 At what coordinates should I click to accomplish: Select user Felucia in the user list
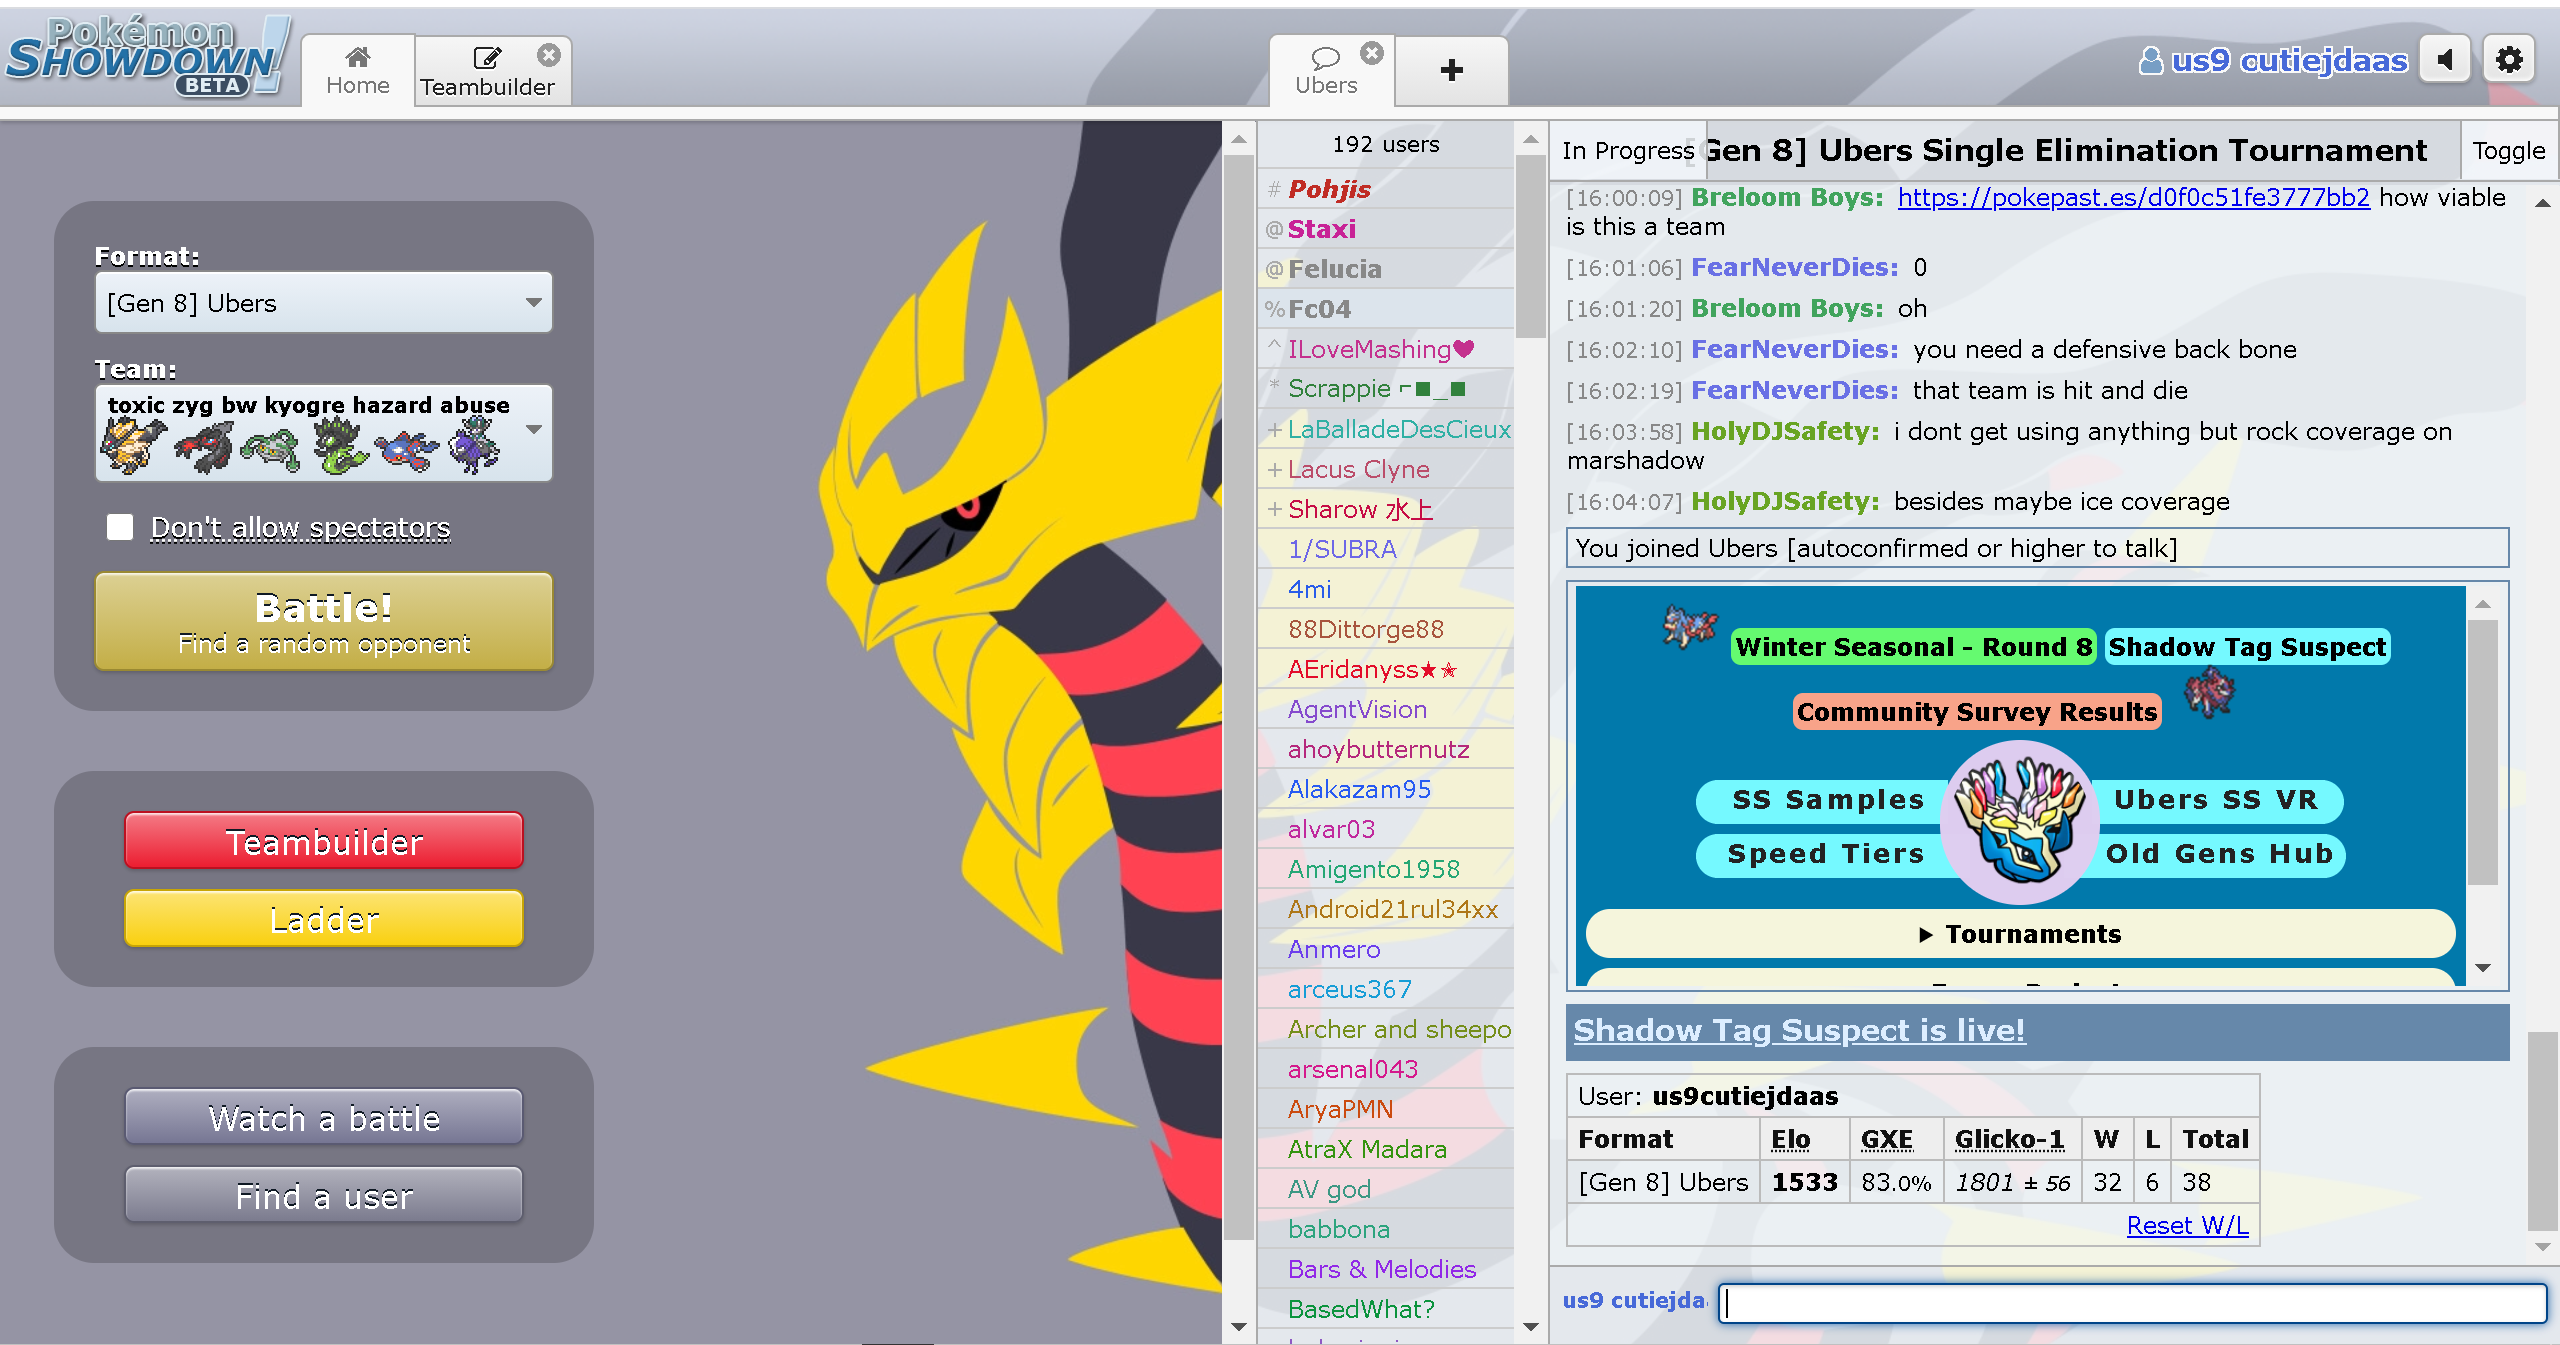(1385, 269)
